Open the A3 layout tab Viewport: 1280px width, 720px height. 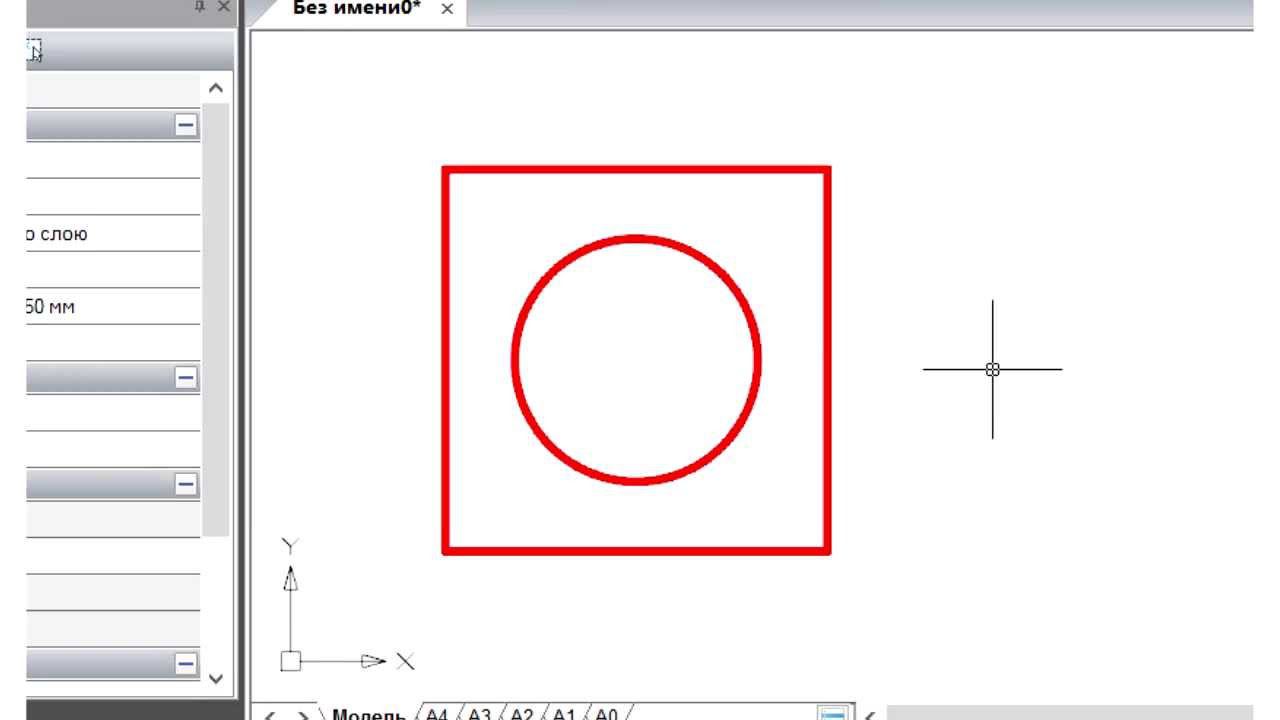[479, 714]
